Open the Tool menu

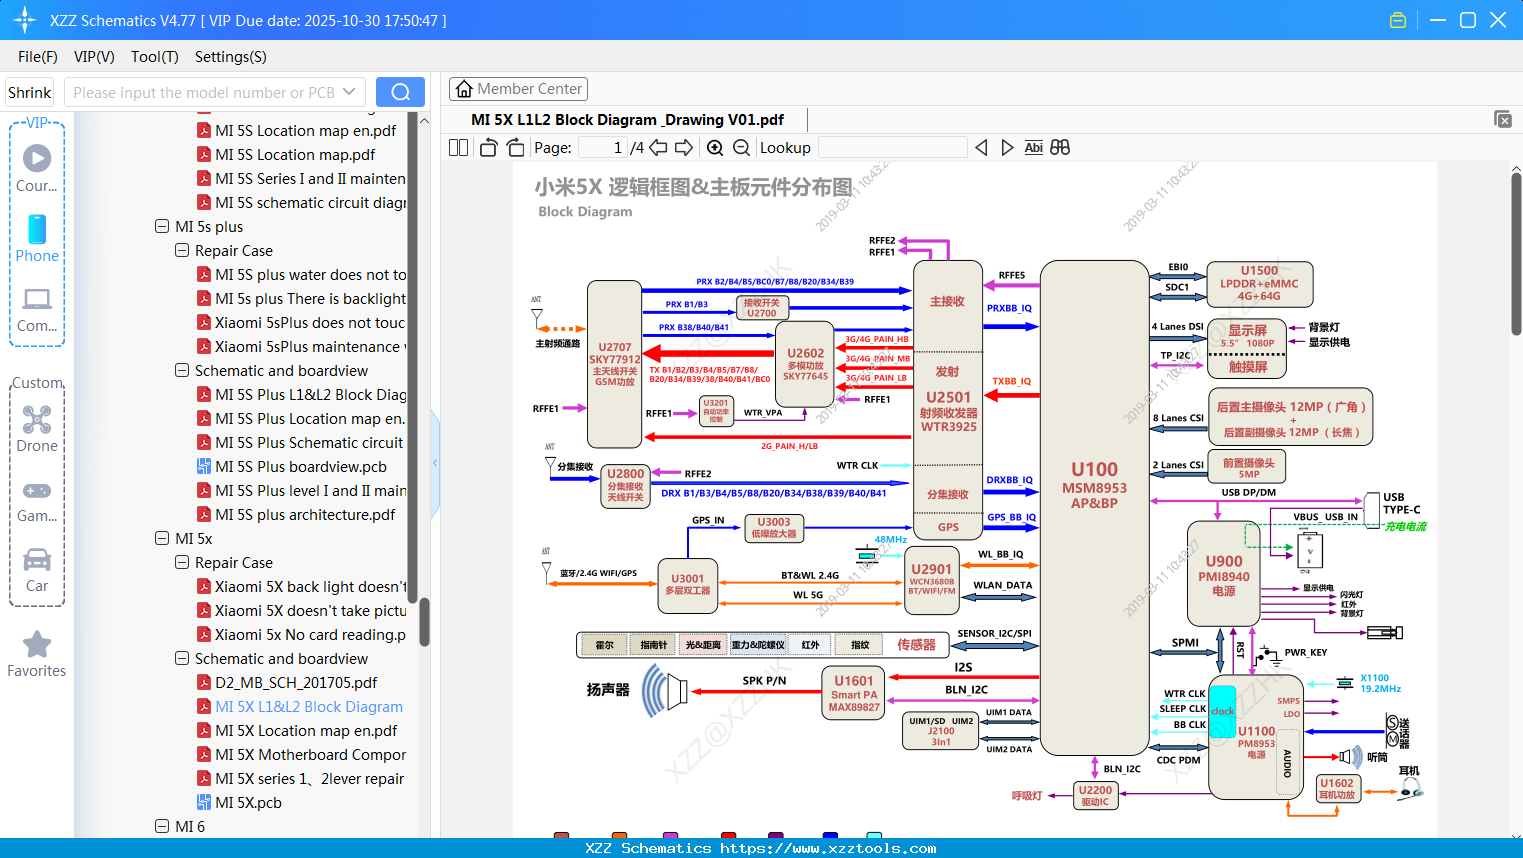pyautogui.click(x=154, y=57)
